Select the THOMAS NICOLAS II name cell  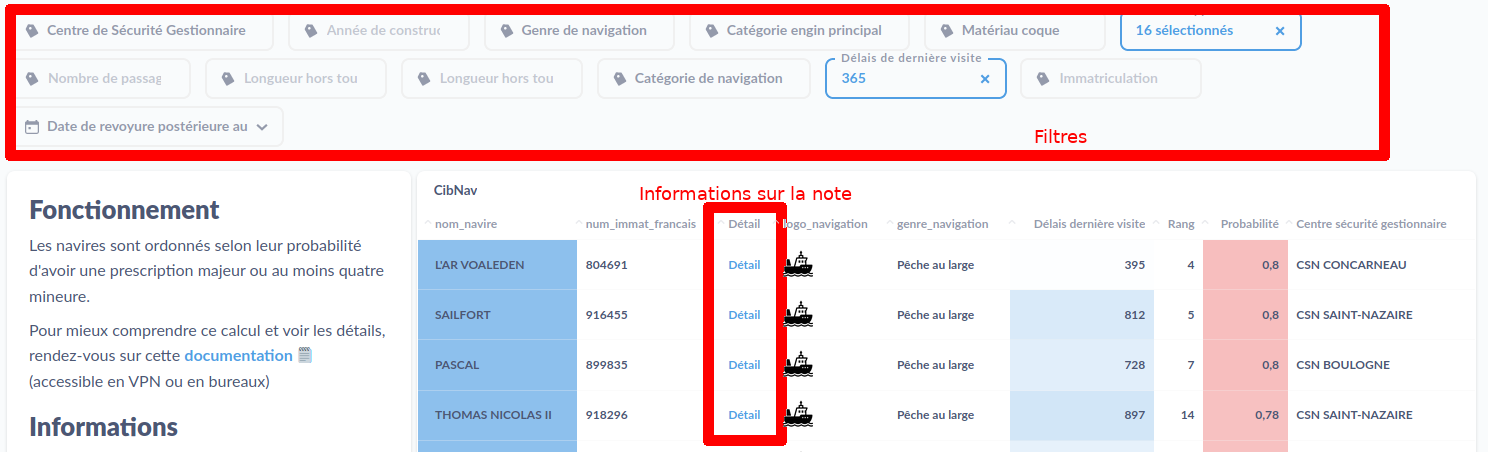click(497, 415)
